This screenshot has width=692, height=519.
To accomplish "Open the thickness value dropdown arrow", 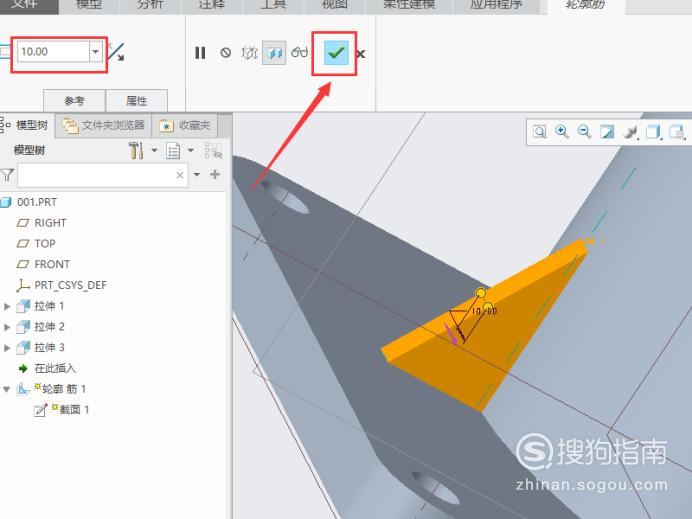I will (x=96, y=52).
